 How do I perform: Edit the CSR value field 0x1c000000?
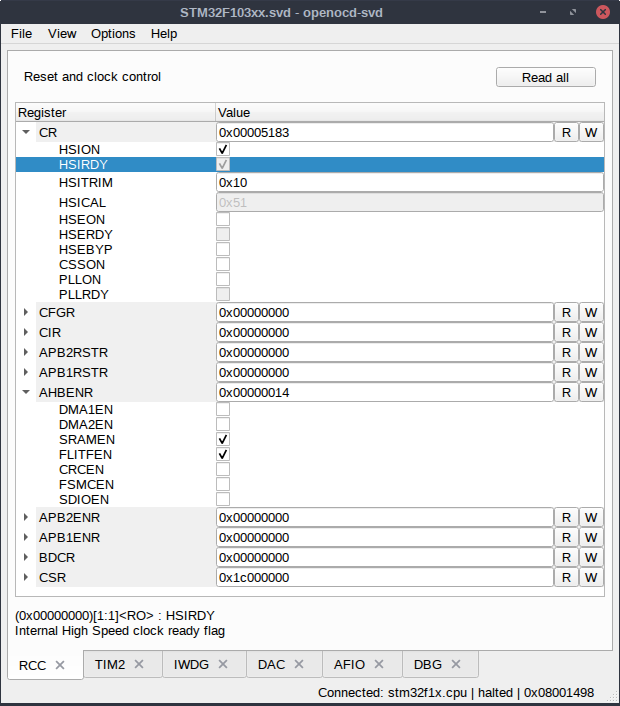(x=385, y=578)
